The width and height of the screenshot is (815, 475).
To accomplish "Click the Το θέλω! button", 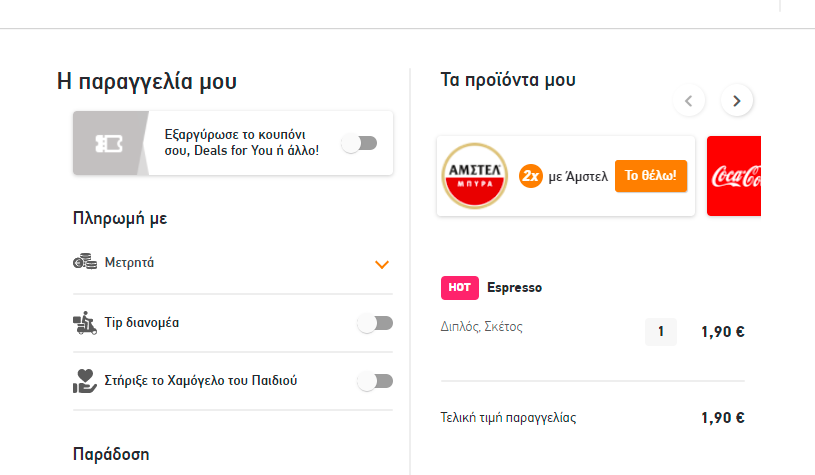I will [651, 176].
